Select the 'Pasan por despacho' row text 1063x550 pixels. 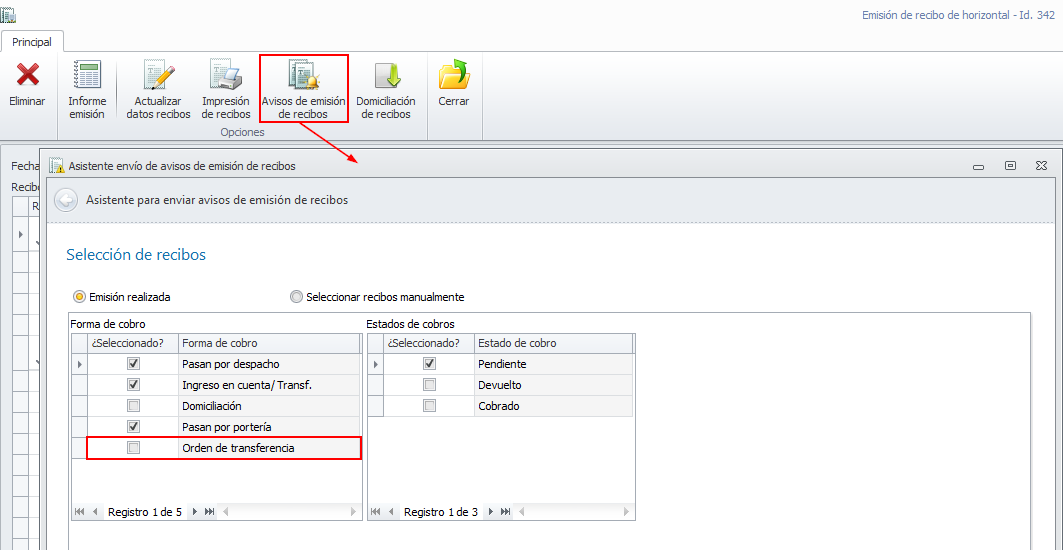click(x=230, y=364)
